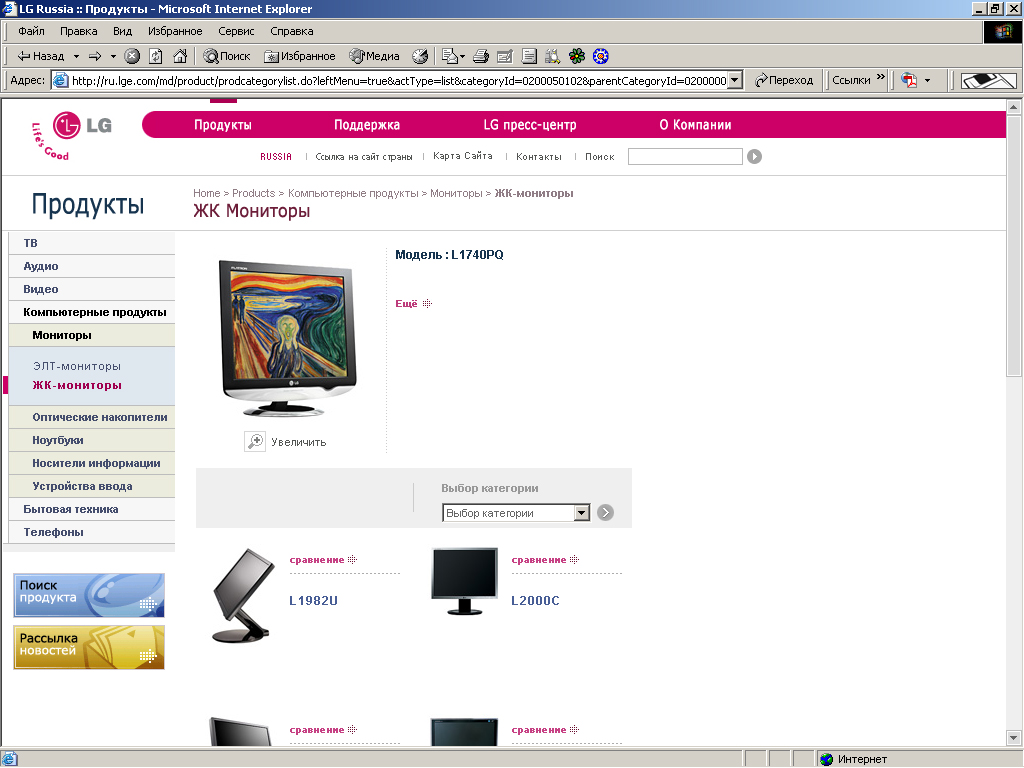Image resolution: width=1024 pixels, height=768 pixels.
Task: Select Телефоны in the left menu
Action: click(92, 532)
